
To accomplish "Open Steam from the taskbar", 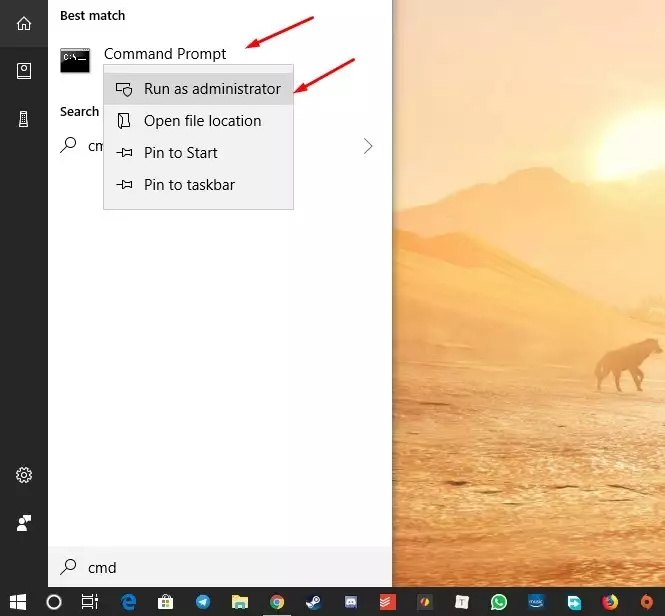I will tap(314, 602).
